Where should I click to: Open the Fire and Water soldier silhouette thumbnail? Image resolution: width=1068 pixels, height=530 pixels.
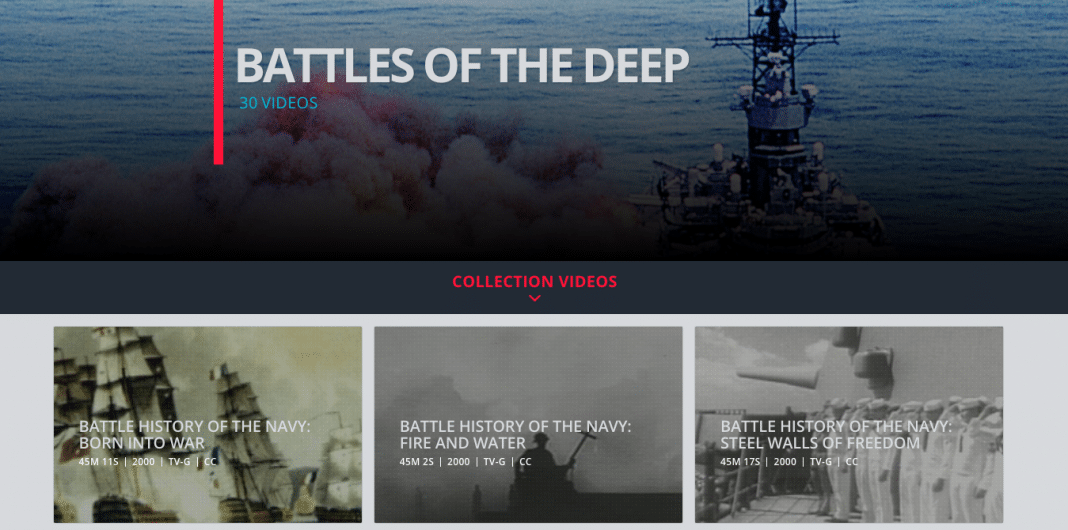click(x=528, y=424)
